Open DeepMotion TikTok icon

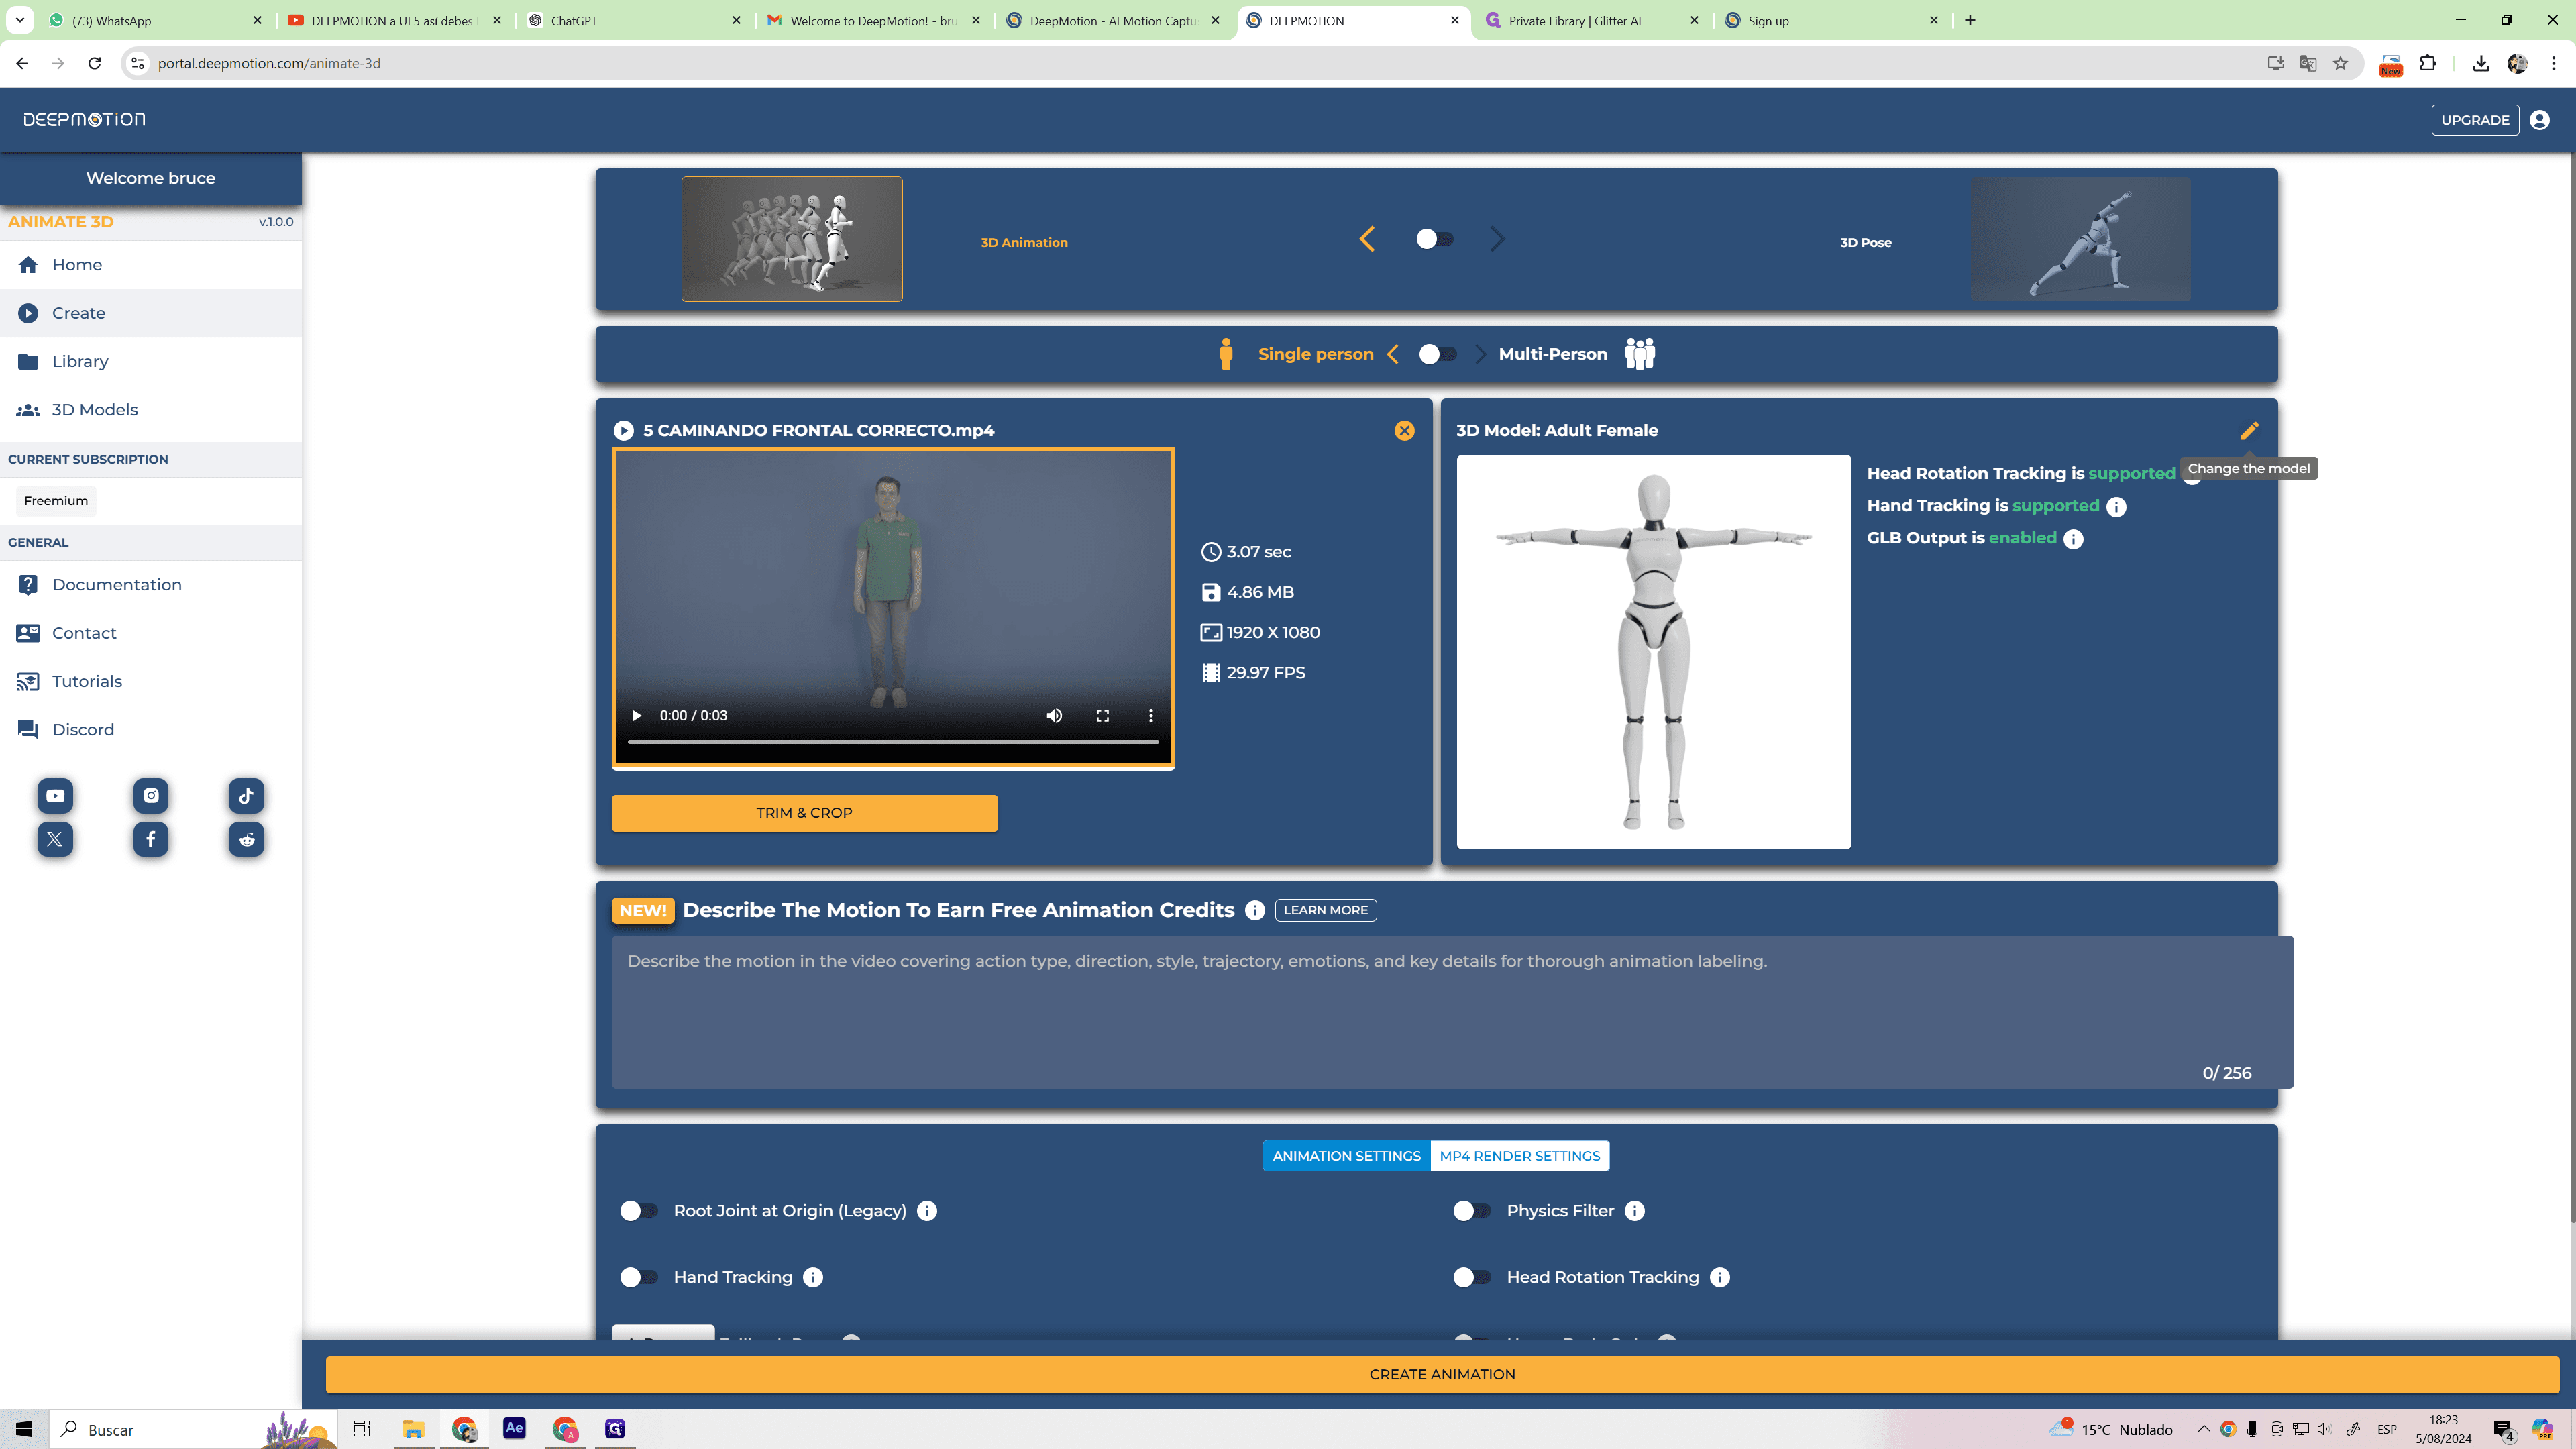point(246,796)
